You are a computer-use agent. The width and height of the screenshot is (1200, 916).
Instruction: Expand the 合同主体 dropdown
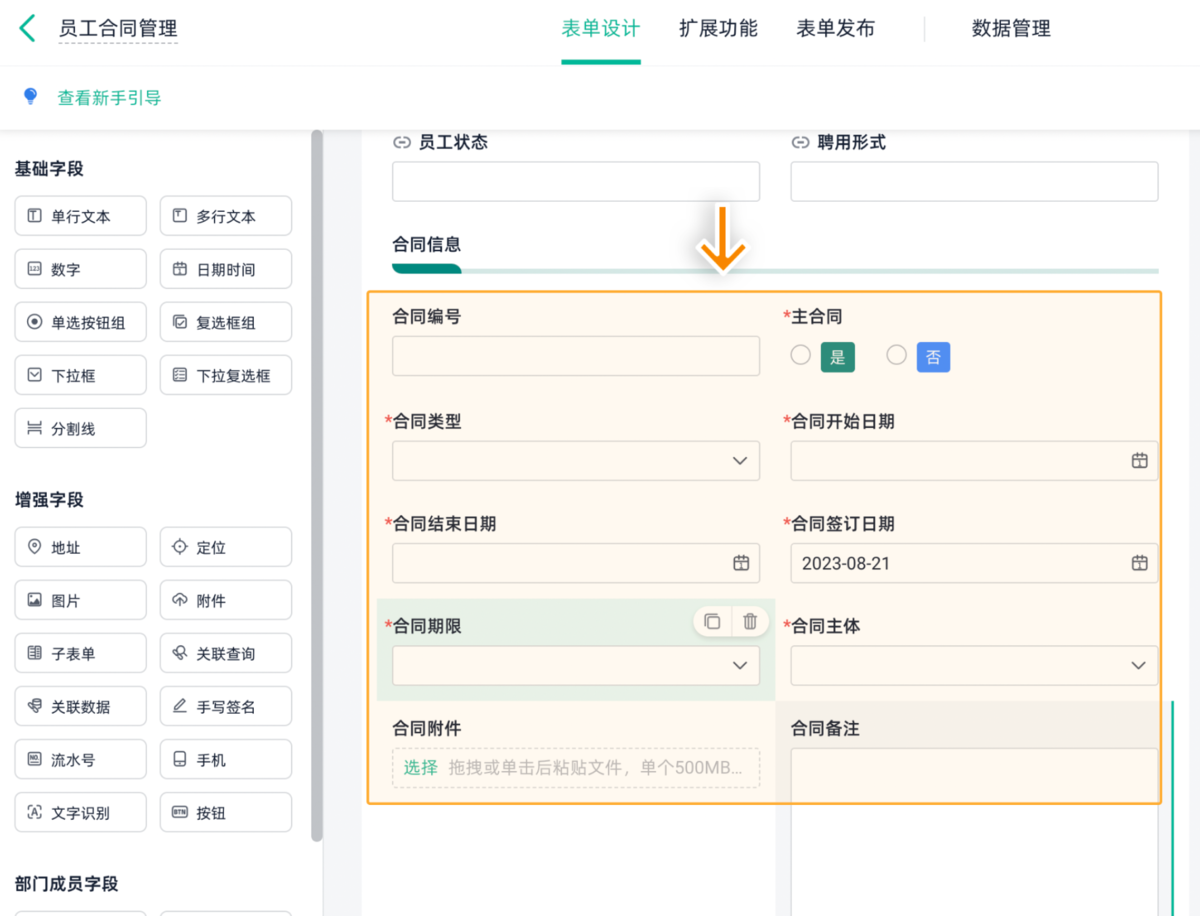(x=1137, y=665)
